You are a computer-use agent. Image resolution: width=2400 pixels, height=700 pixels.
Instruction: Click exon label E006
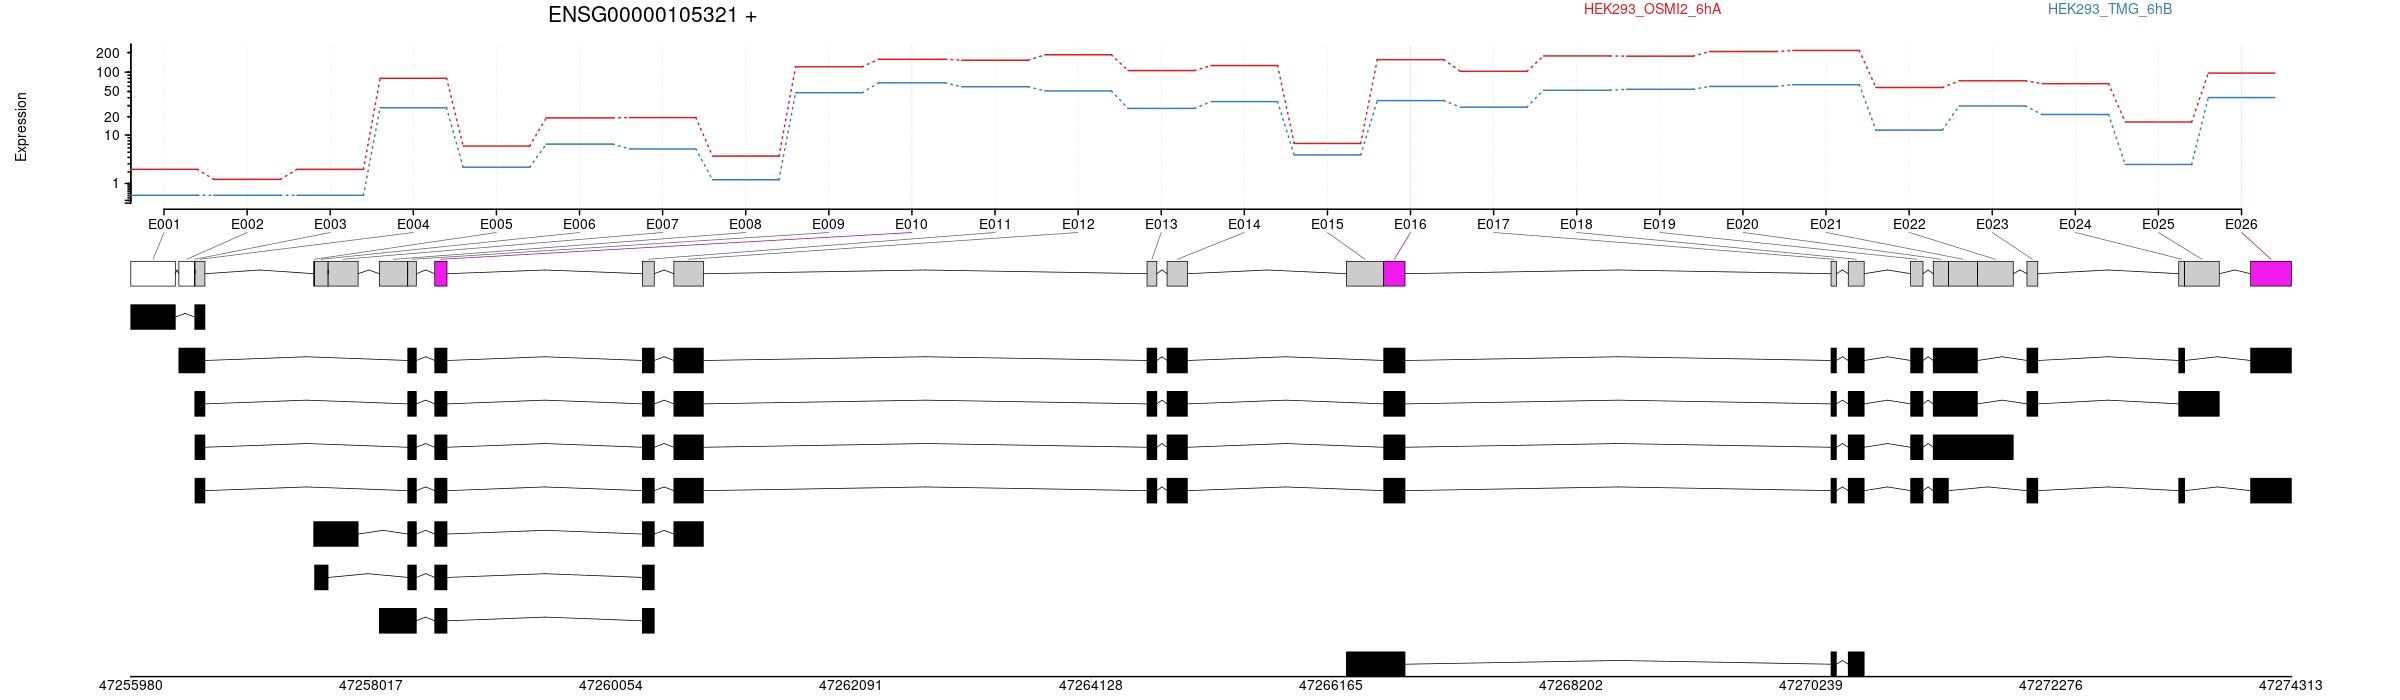click(579, 224)
